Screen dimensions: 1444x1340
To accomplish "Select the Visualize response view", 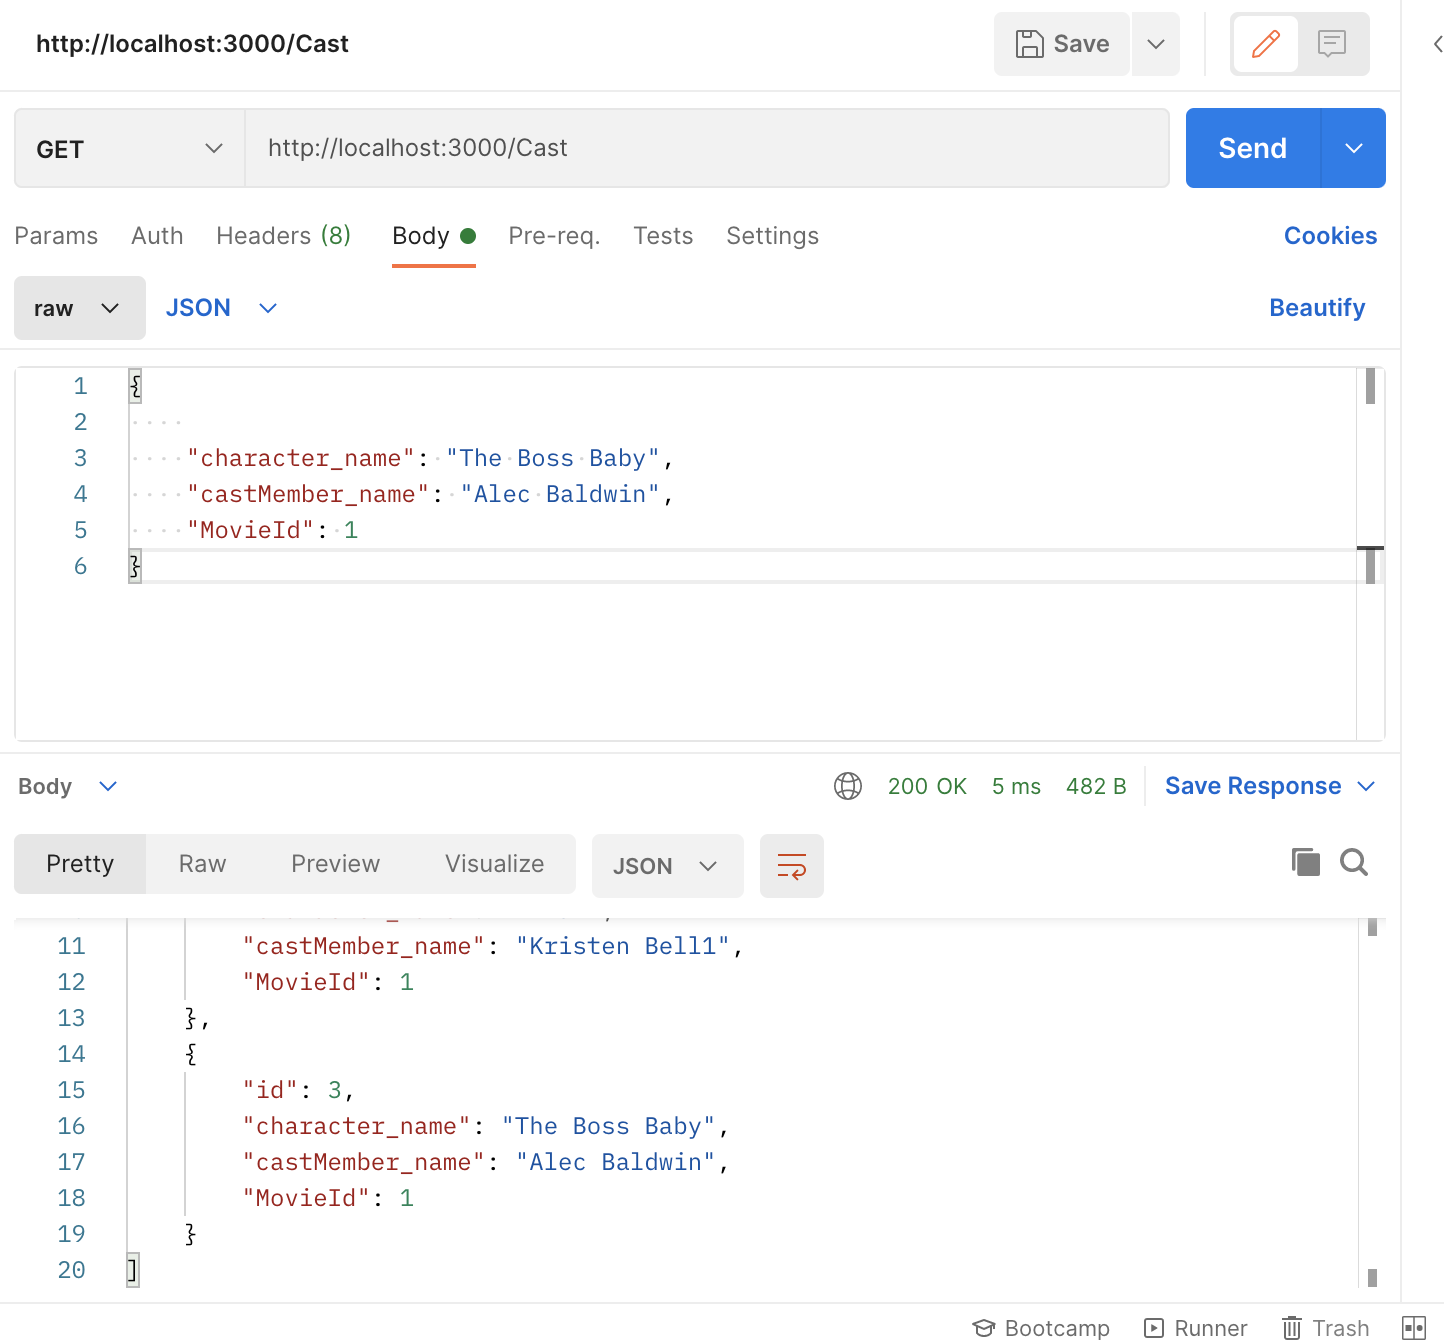I will (x=494, y=864).
